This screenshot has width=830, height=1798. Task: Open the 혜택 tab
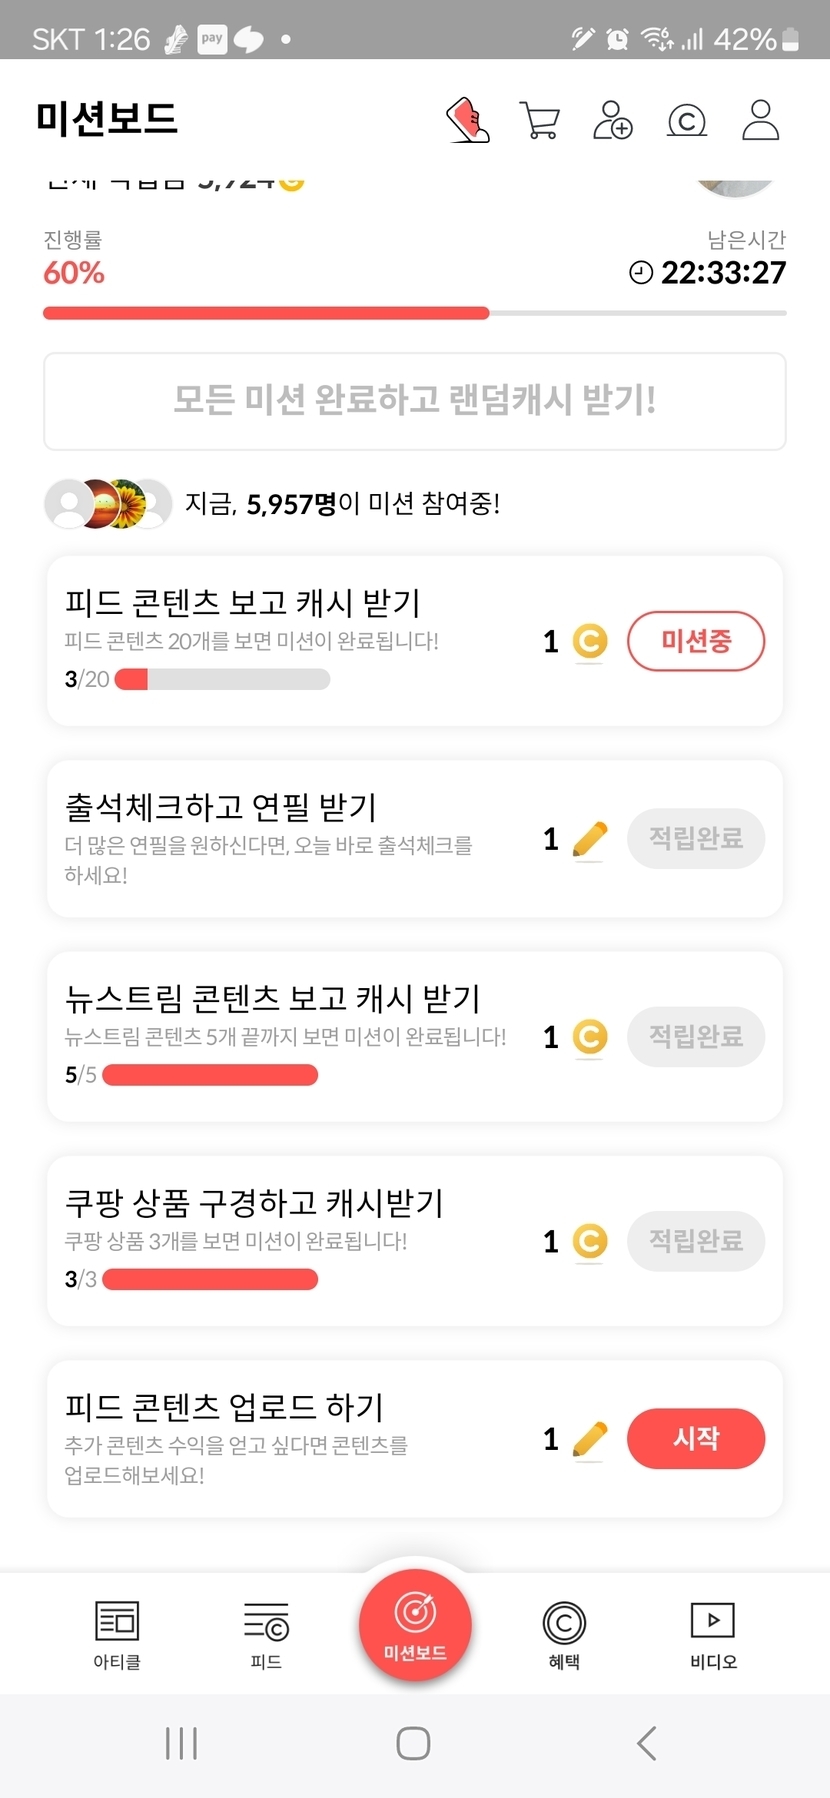[564, 1634]
